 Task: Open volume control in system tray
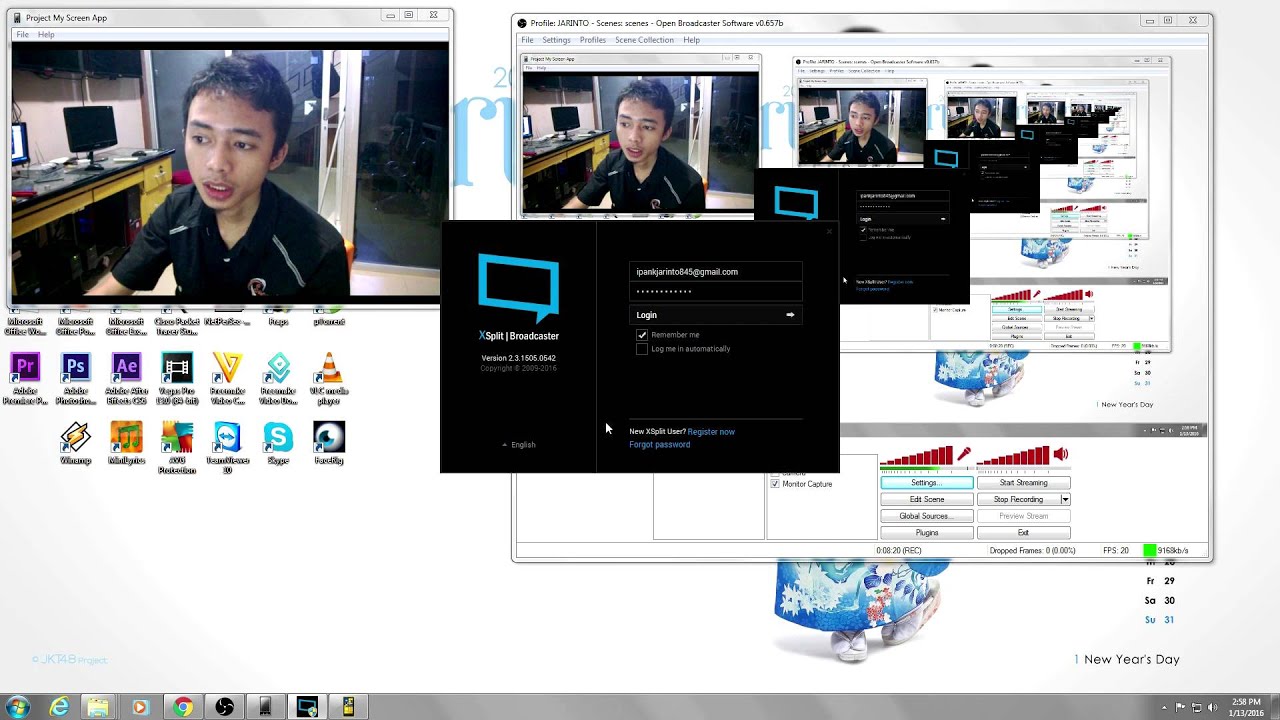pos(1214,707)
